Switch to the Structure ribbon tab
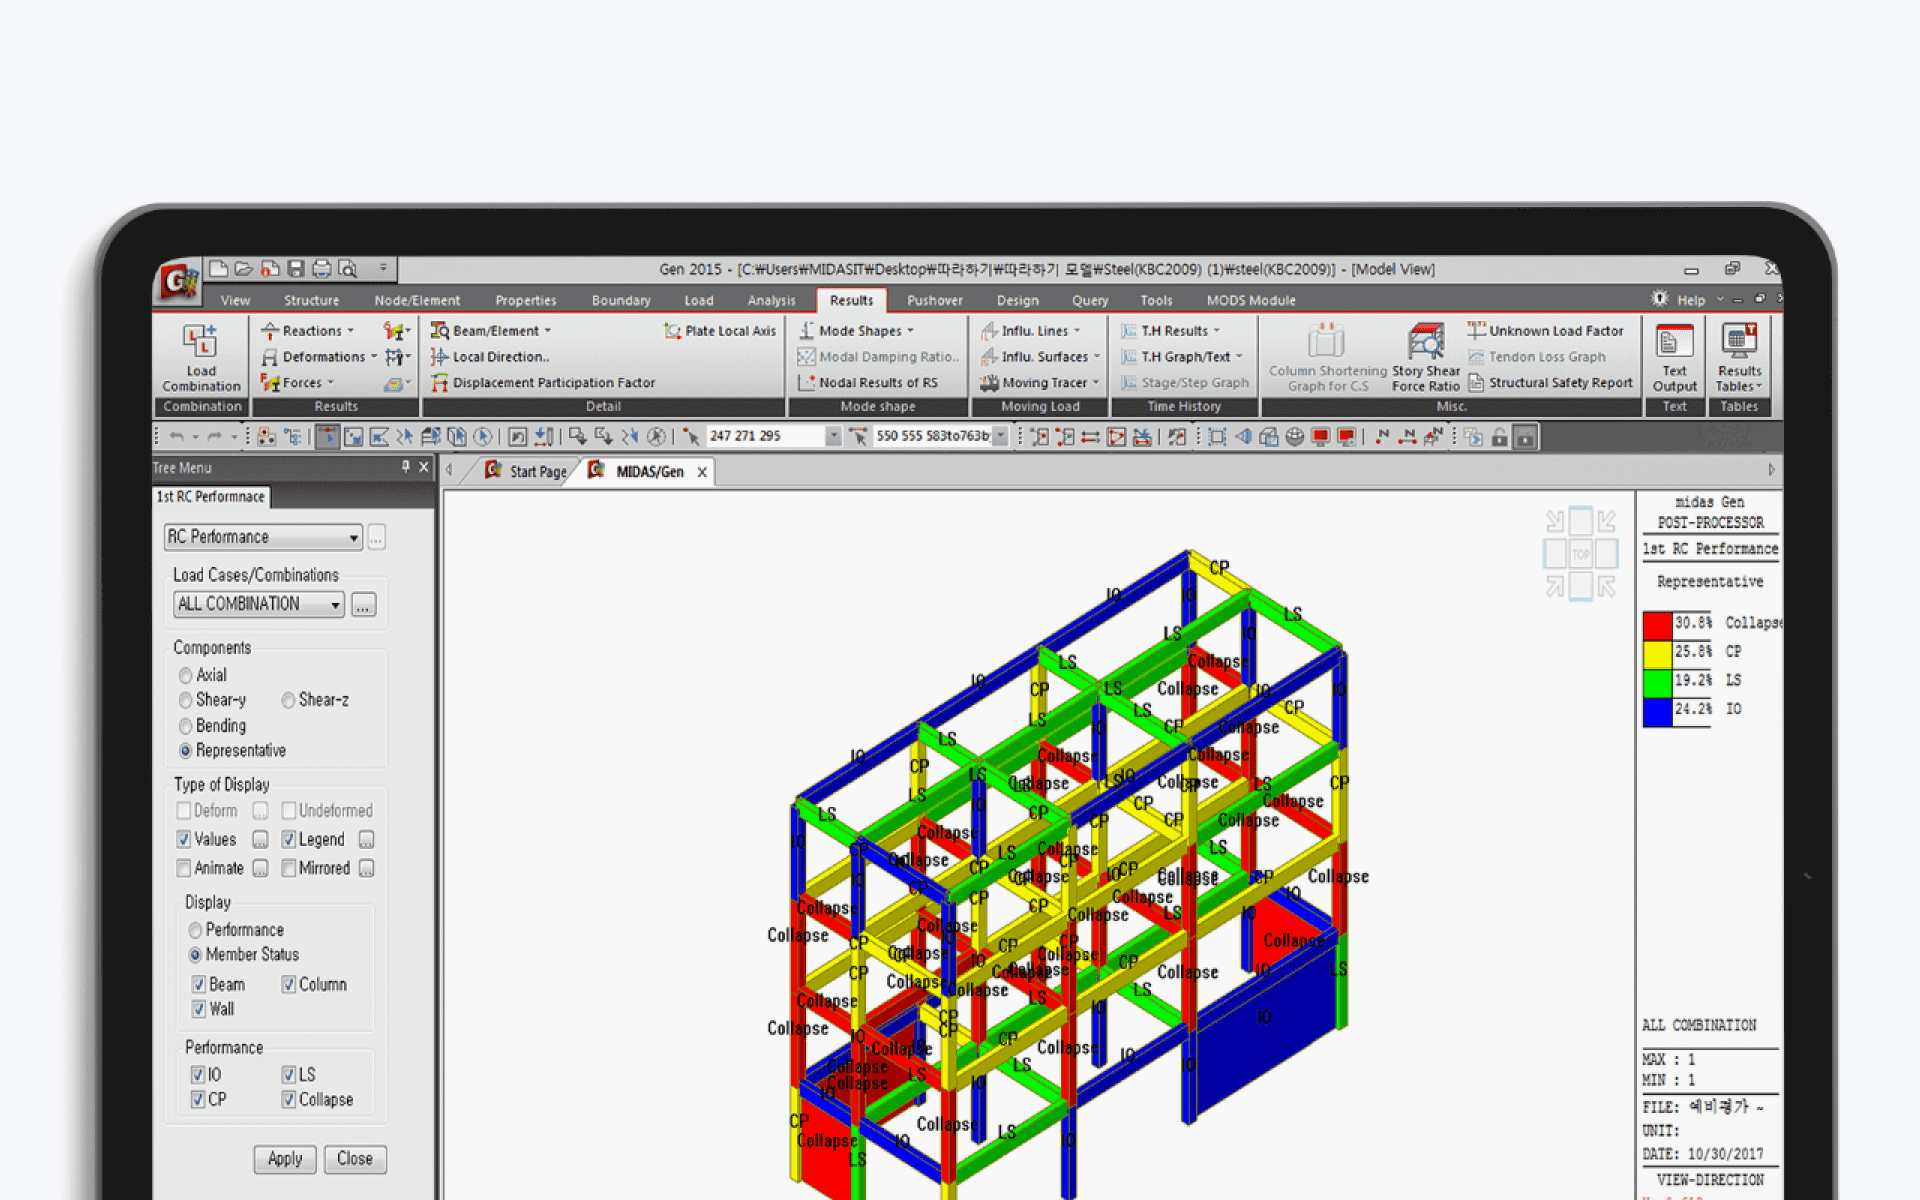Image resolution: width=1920 pixels, height=1200 pixels. pyautogui.click(x=311, y=300)
